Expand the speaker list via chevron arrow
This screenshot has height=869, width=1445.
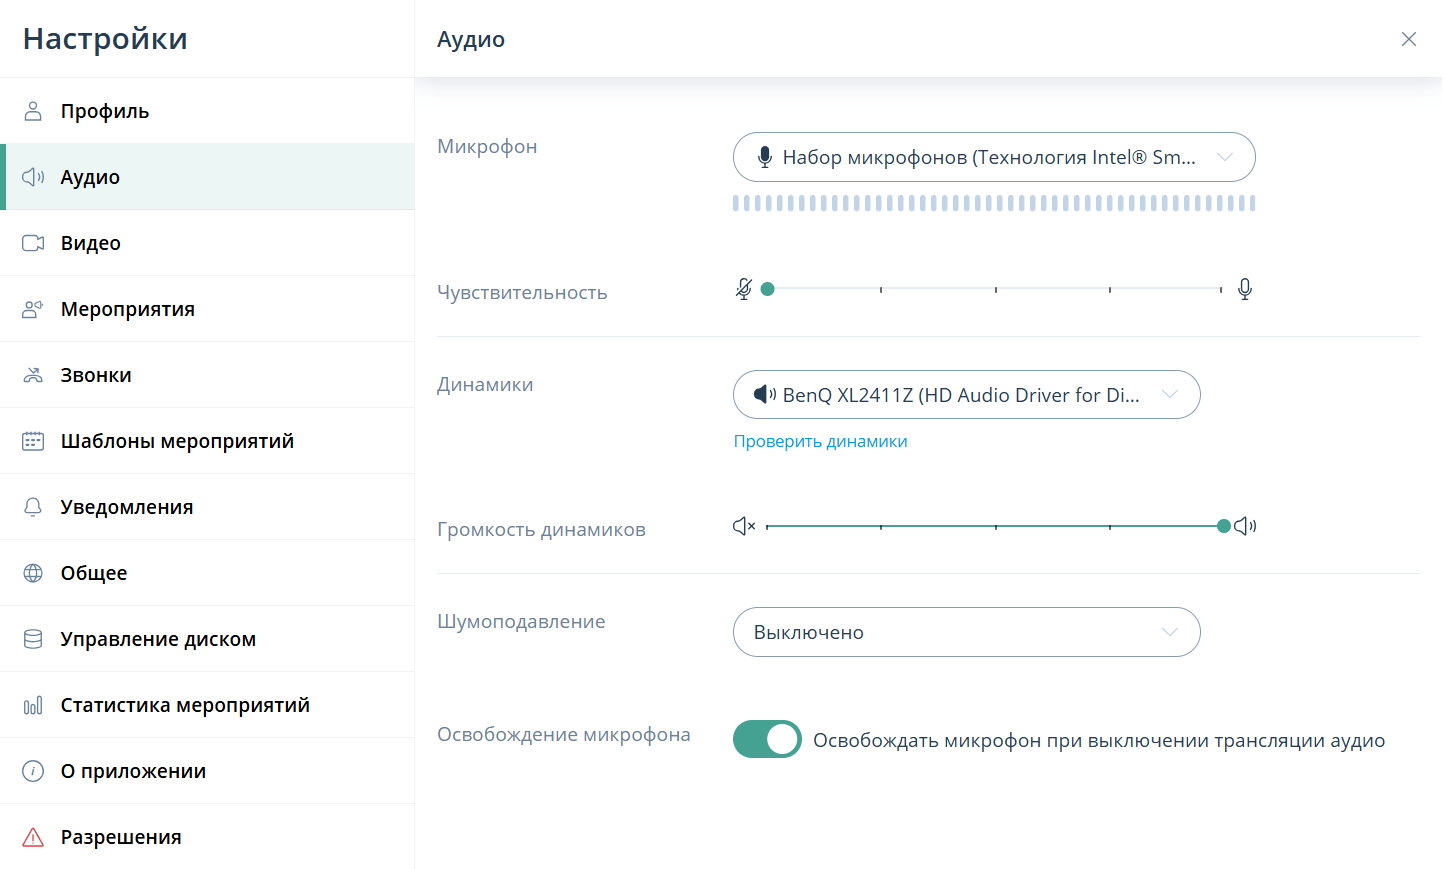1170,394
